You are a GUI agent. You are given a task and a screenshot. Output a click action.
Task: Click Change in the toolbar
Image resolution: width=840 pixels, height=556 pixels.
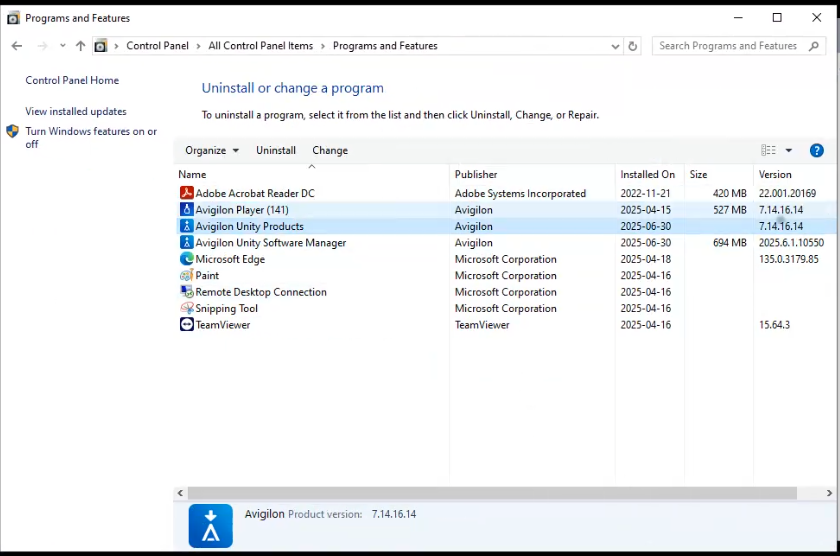[330, 150]
